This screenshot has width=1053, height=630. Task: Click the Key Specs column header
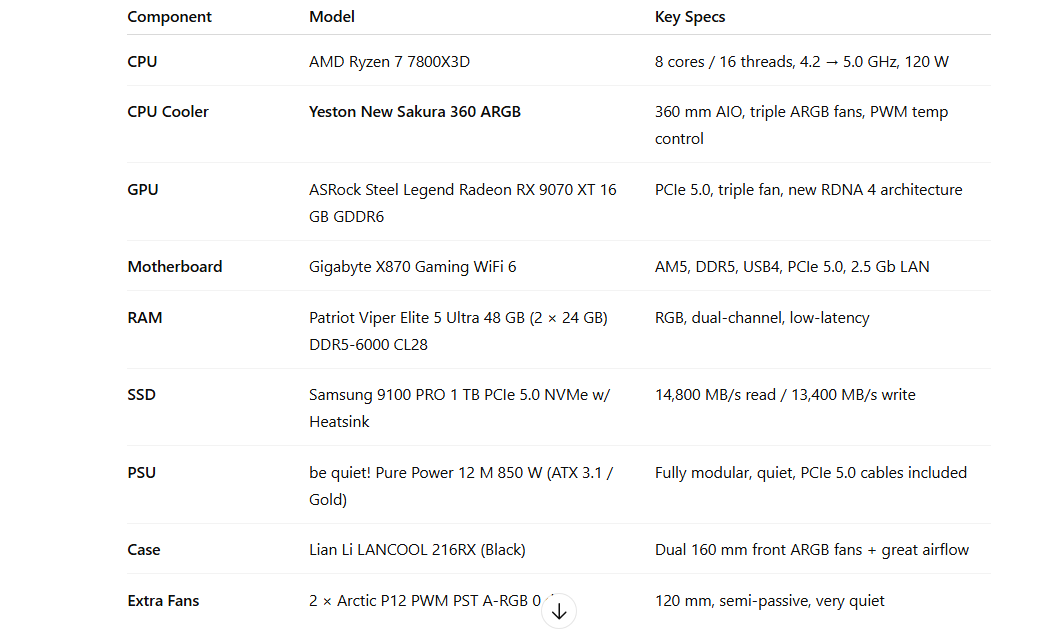(690, 17)
